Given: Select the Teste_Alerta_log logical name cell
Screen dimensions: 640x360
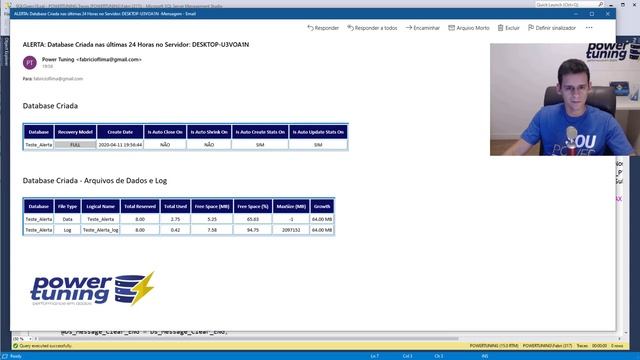Looking at the screenshot, I should point(100,230).
